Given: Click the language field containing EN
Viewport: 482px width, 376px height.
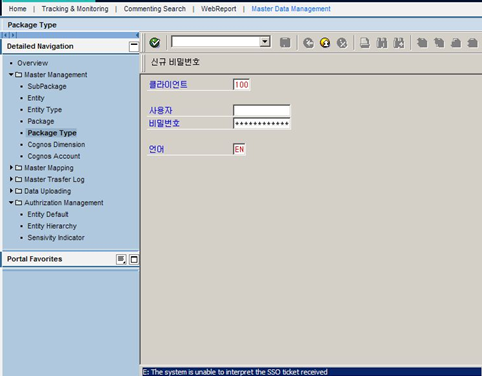Looking at the screenshot, I should point(239,149).
